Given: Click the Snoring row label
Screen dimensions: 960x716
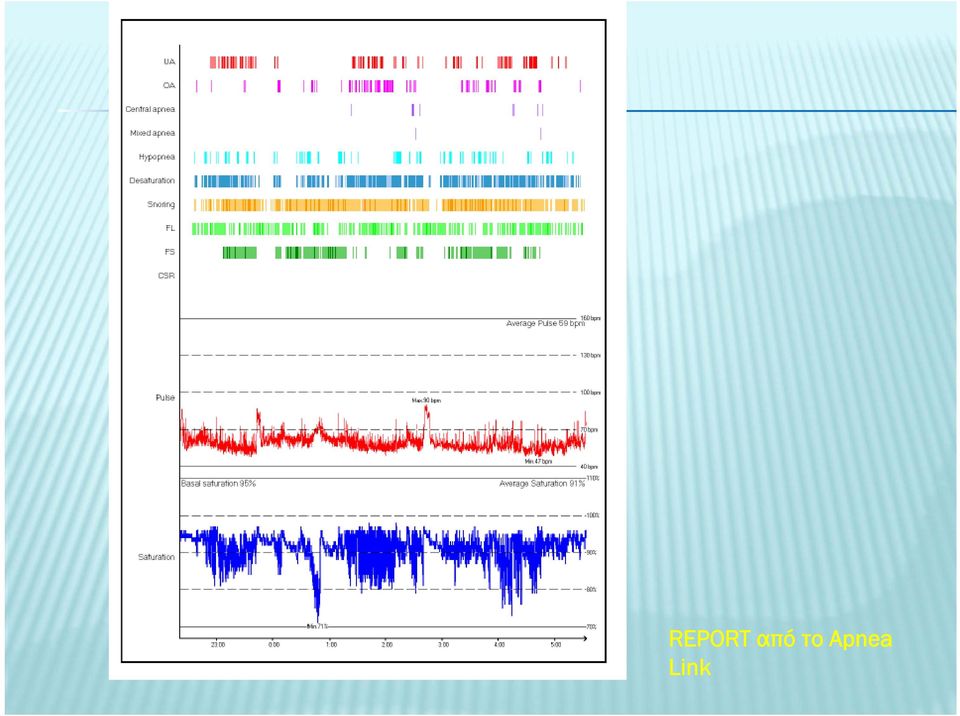Looking at the screenshot, I should point(161,205).
